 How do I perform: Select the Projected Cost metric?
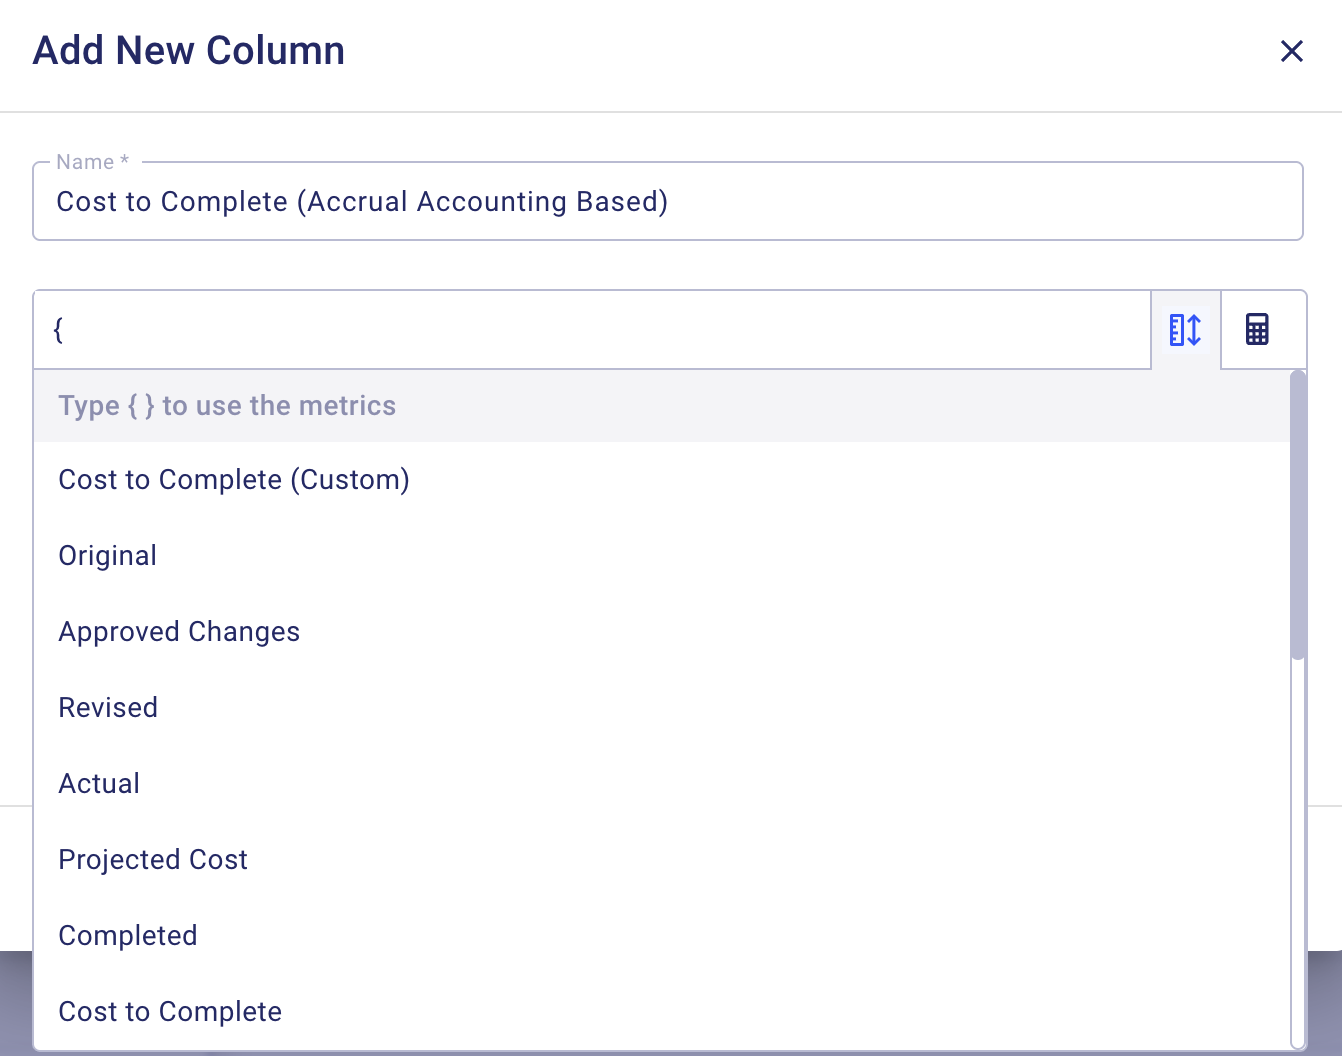click(153, 860)
